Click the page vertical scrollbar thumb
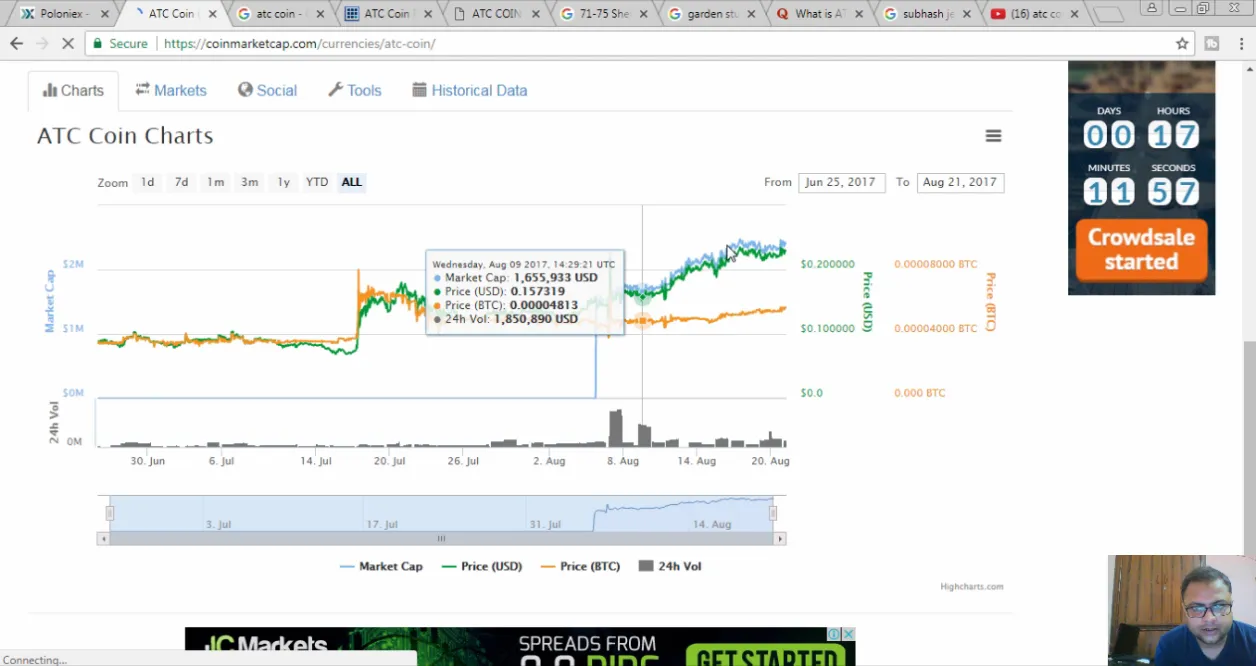This screenshot has width=1256, height=666. tap(1249, 447)
